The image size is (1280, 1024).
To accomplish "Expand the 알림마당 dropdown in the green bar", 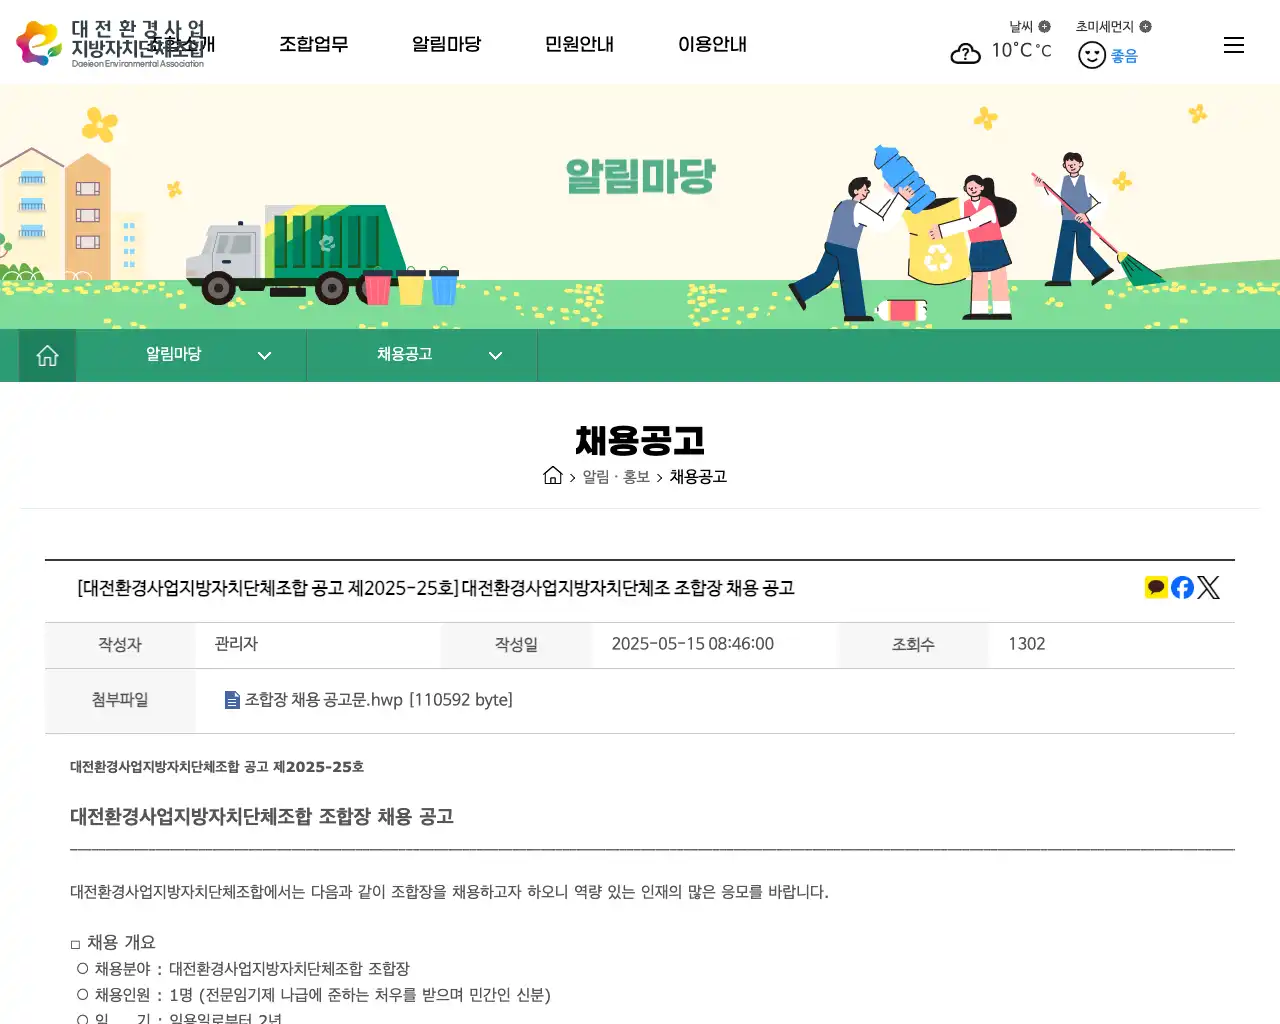I will coord(264,355).
